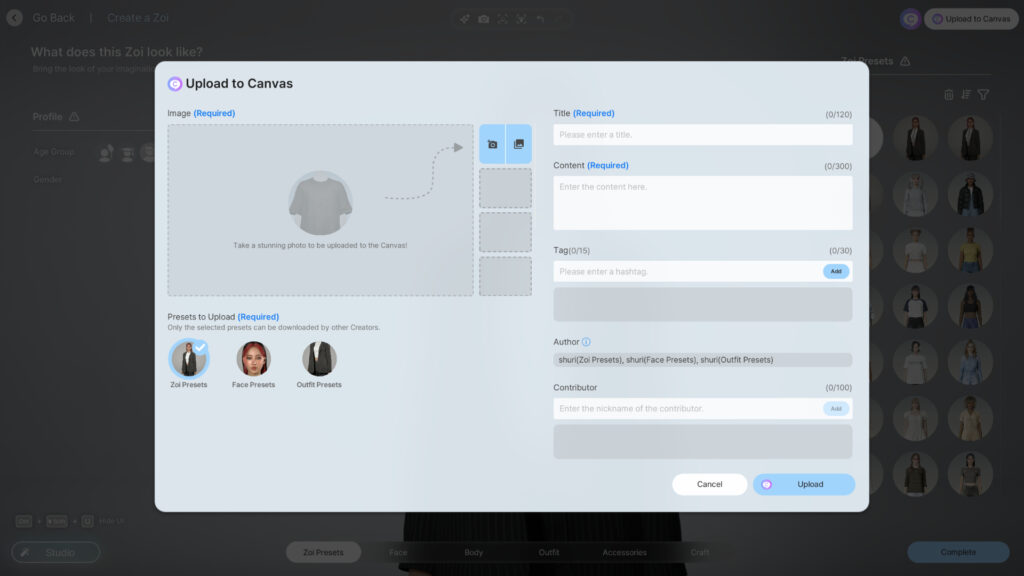Open the gallery import icon beside the camera
1024x576 pixels.
519,143
